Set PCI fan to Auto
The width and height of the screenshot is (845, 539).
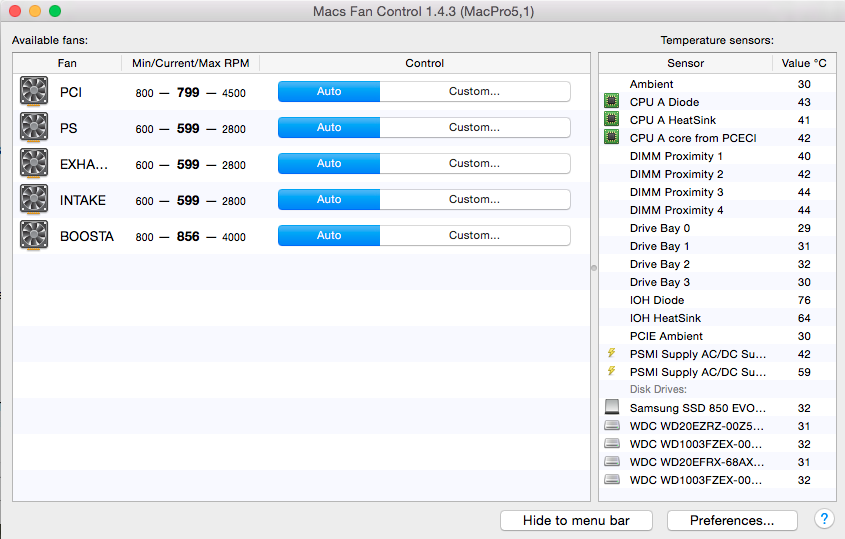(329, 92)
